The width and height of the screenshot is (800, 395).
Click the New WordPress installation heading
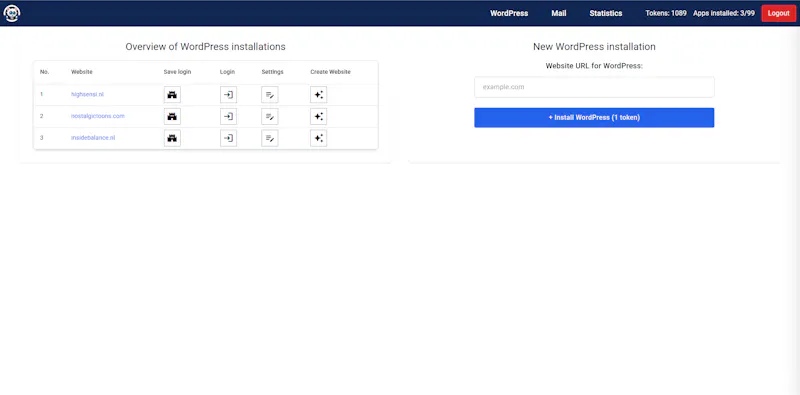coord(594,47)
